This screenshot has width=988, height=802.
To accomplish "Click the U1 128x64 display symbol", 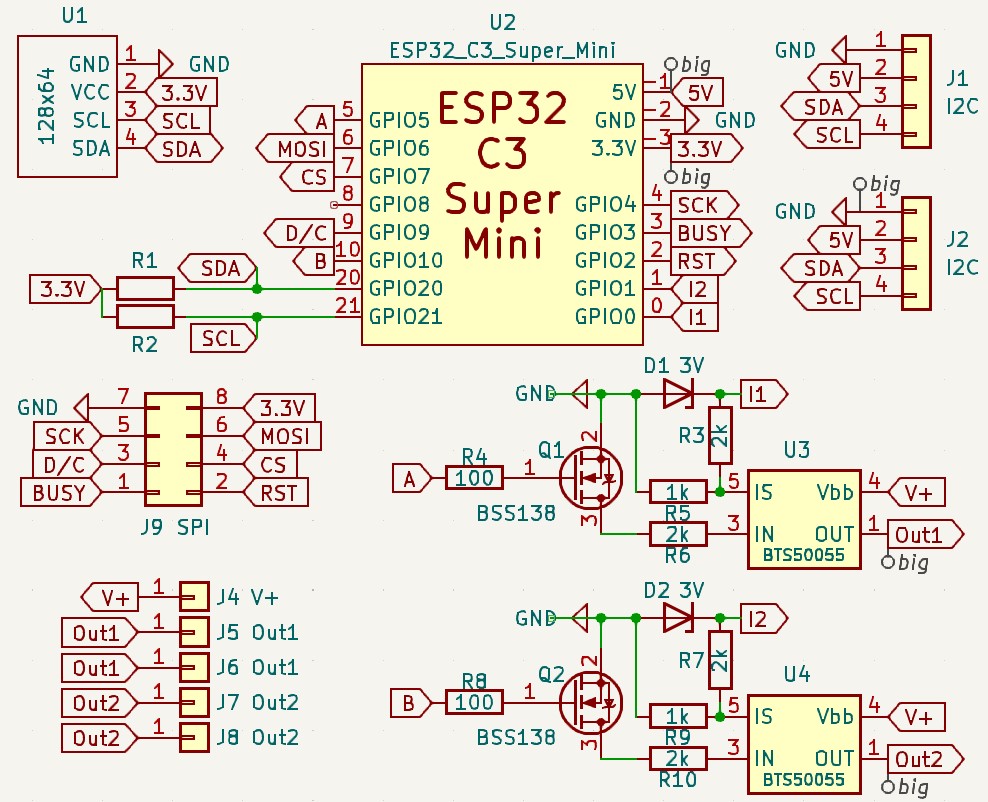I will click(x=67, y=106).
